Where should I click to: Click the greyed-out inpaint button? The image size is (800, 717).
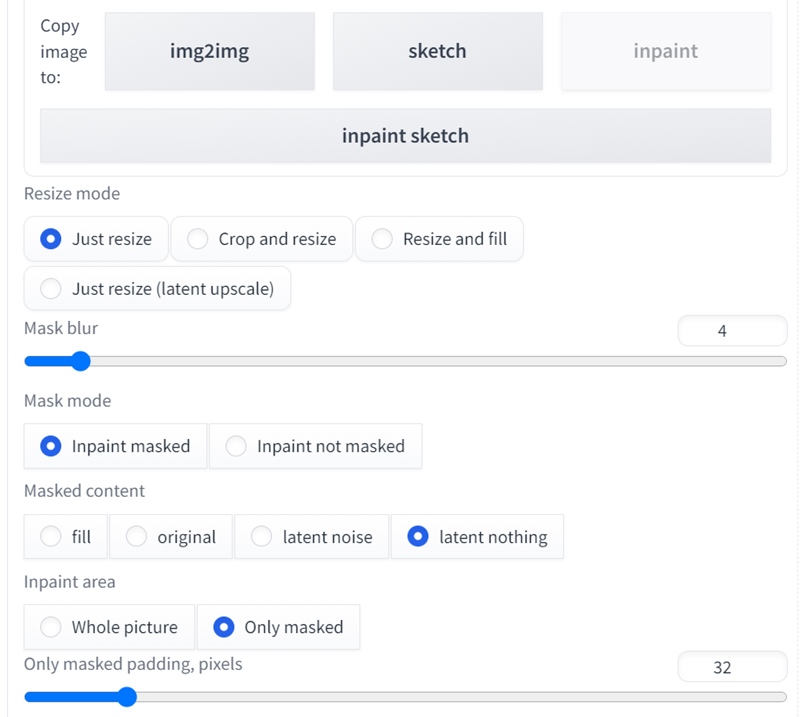click(x=666, y=52)
